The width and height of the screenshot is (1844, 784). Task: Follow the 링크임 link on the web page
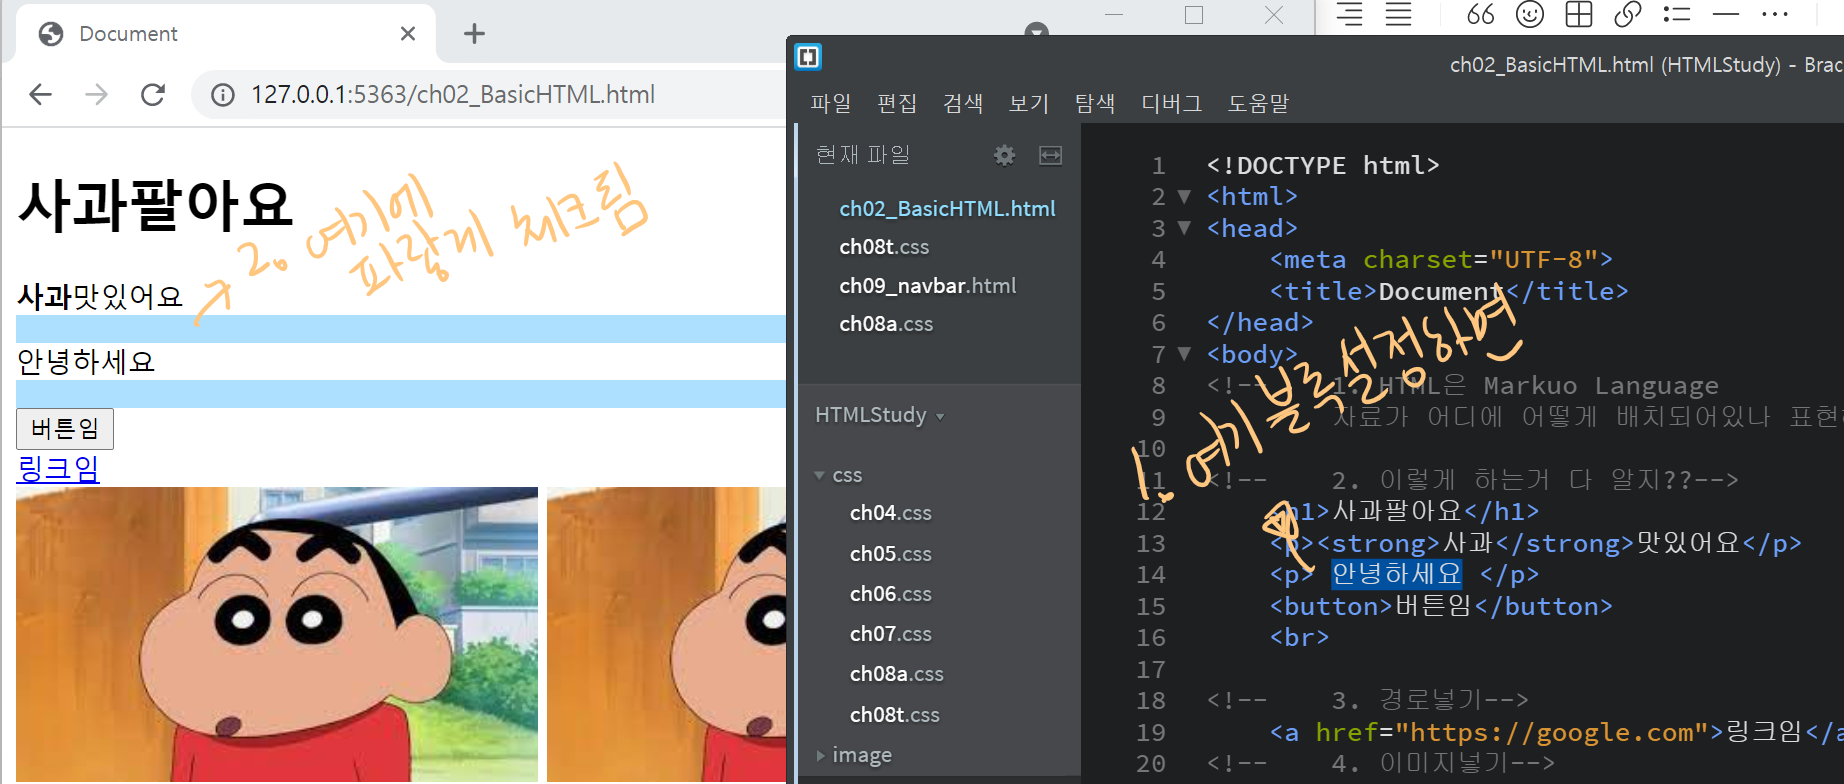click(x=58, y=468)
